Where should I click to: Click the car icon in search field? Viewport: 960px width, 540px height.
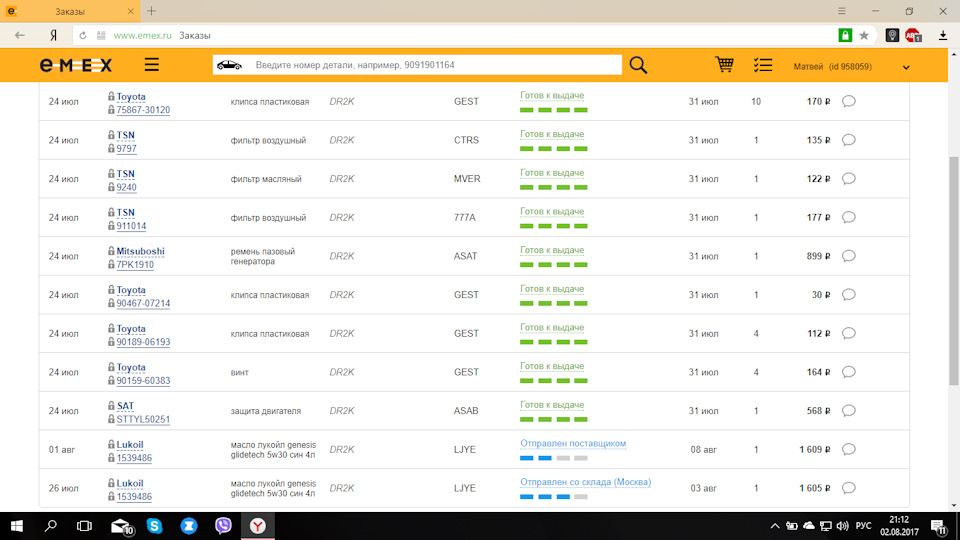tap(230, 65)
